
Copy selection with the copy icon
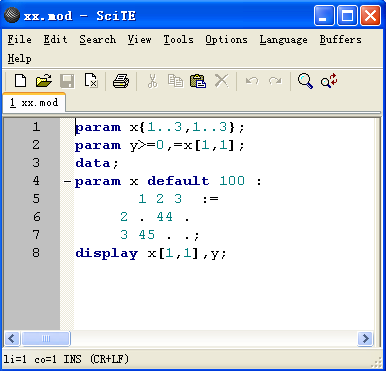coord(175,81)
